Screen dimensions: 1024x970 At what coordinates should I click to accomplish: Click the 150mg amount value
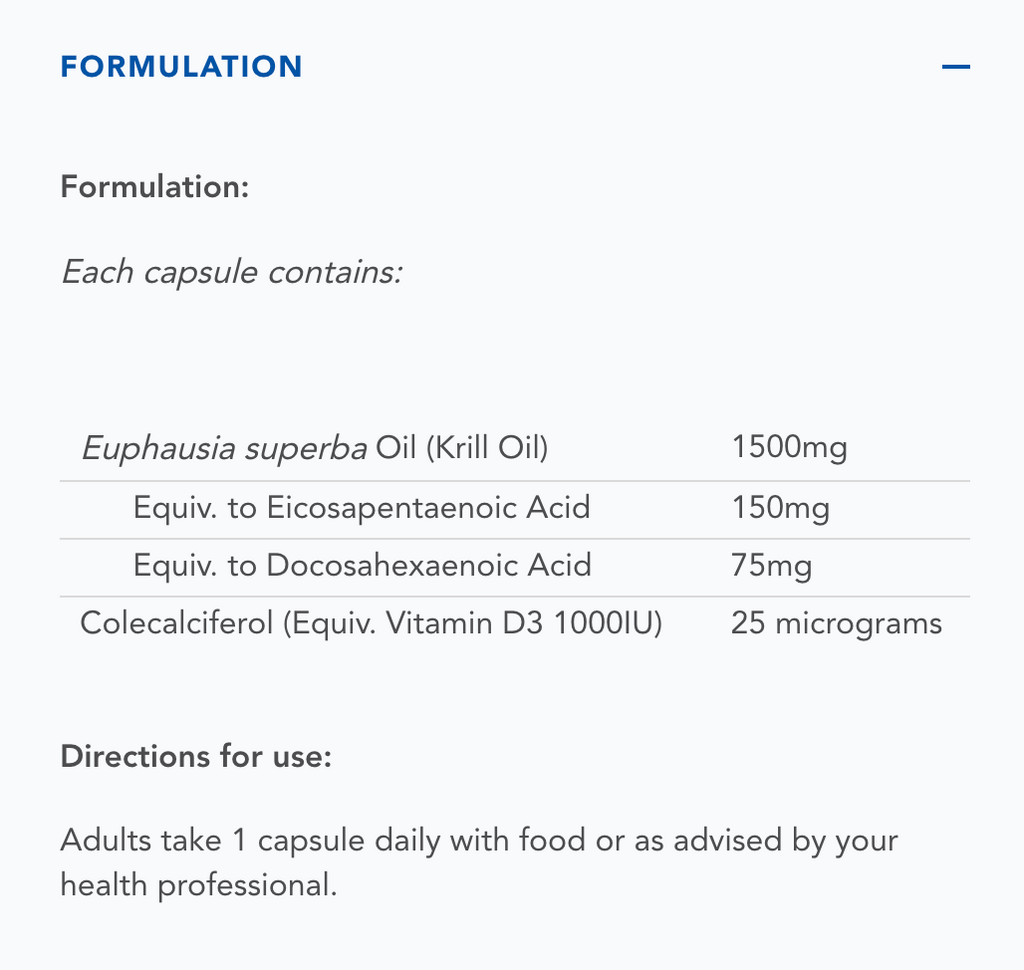click(780, 508)
